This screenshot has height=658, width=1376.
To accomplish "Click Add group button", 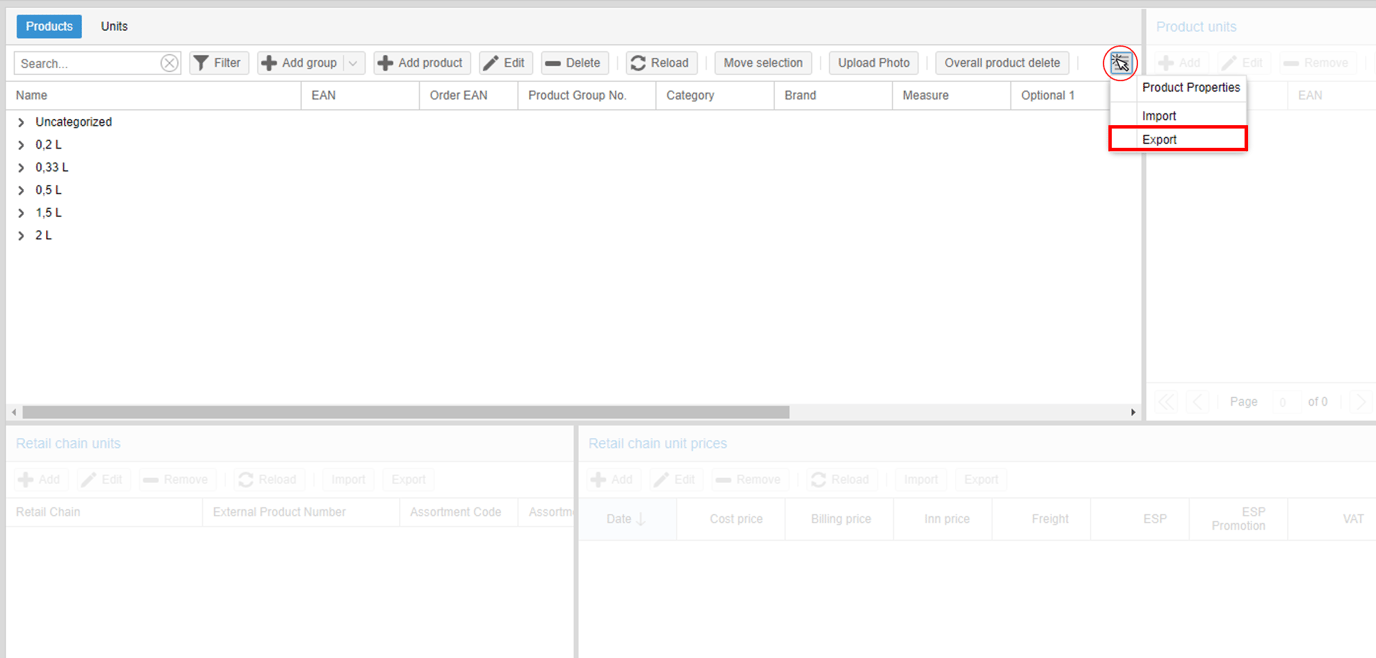I will point(300,63).
